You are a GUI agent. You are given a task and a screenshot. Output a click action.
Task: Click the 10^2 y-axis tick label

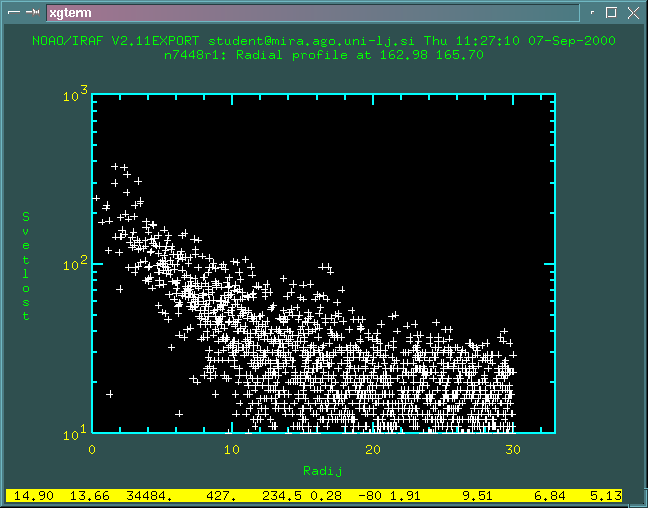coord(76,263)
